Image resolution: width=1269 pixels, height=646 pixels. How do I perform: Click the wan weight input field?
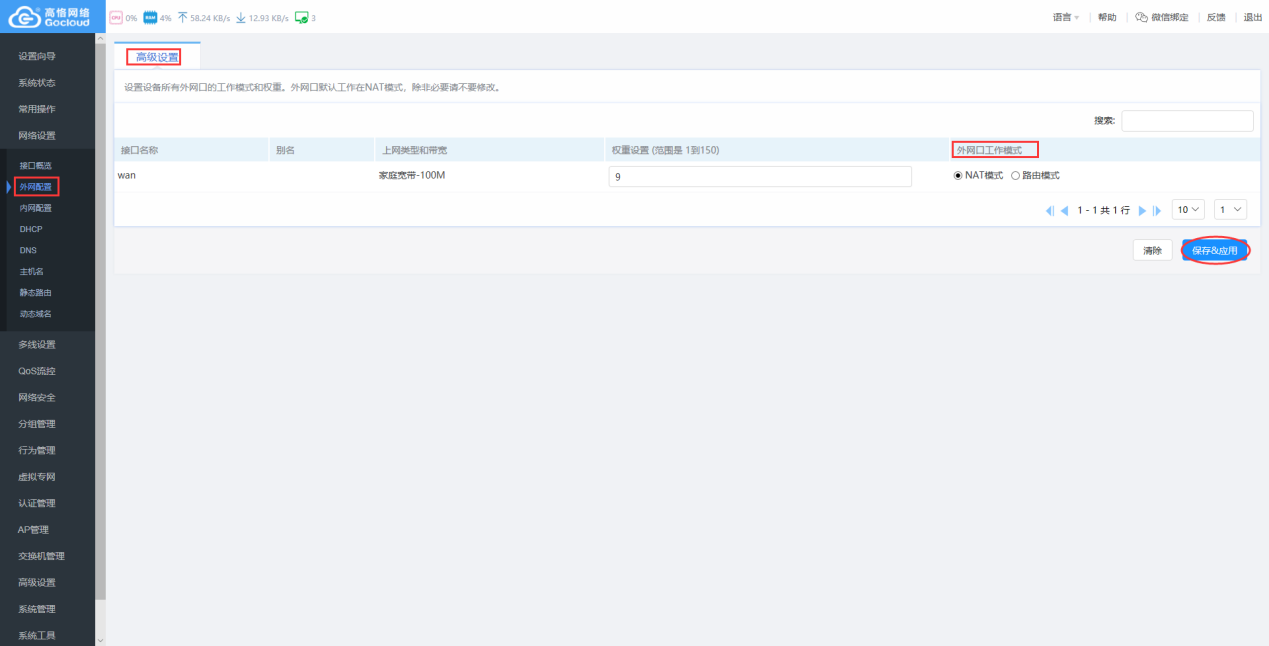click(759, 177)
